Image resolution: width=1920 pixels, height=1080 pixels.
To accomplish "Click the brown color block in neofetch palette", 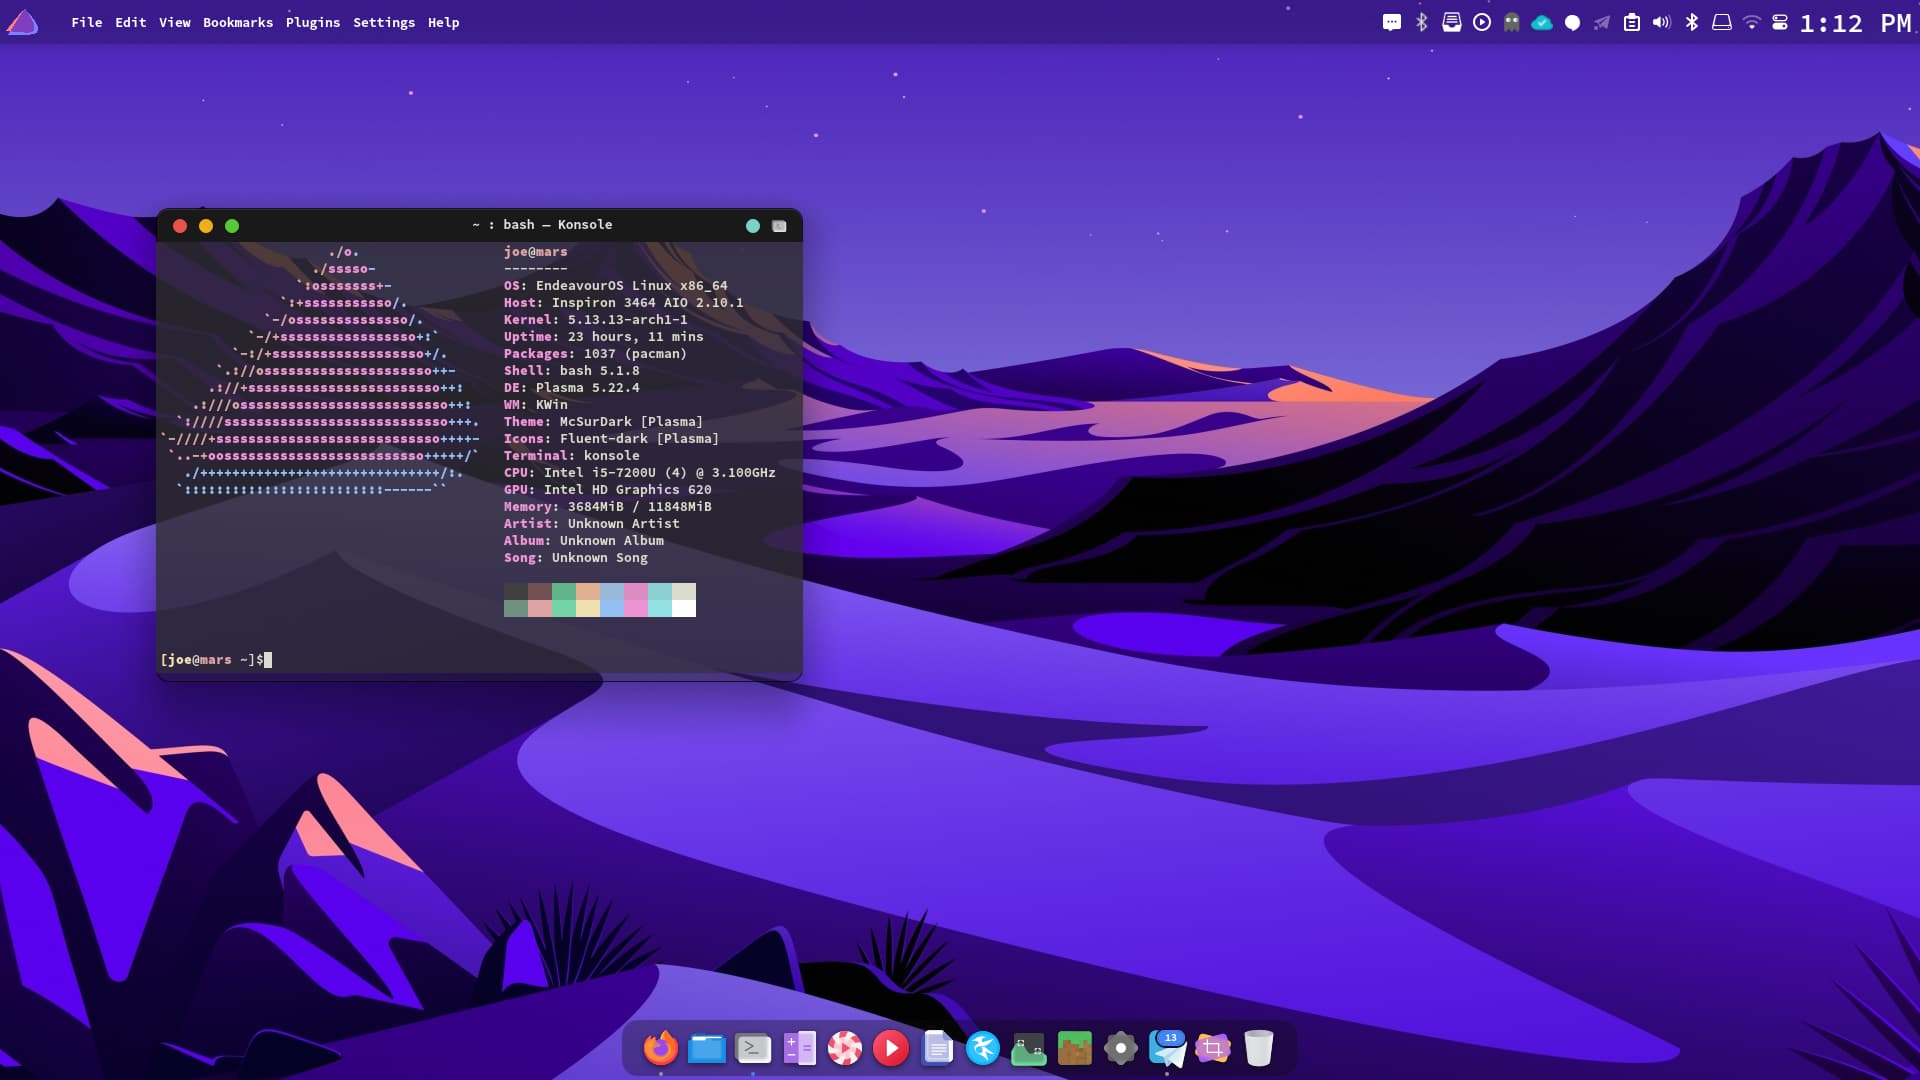I will coord(540,591).
